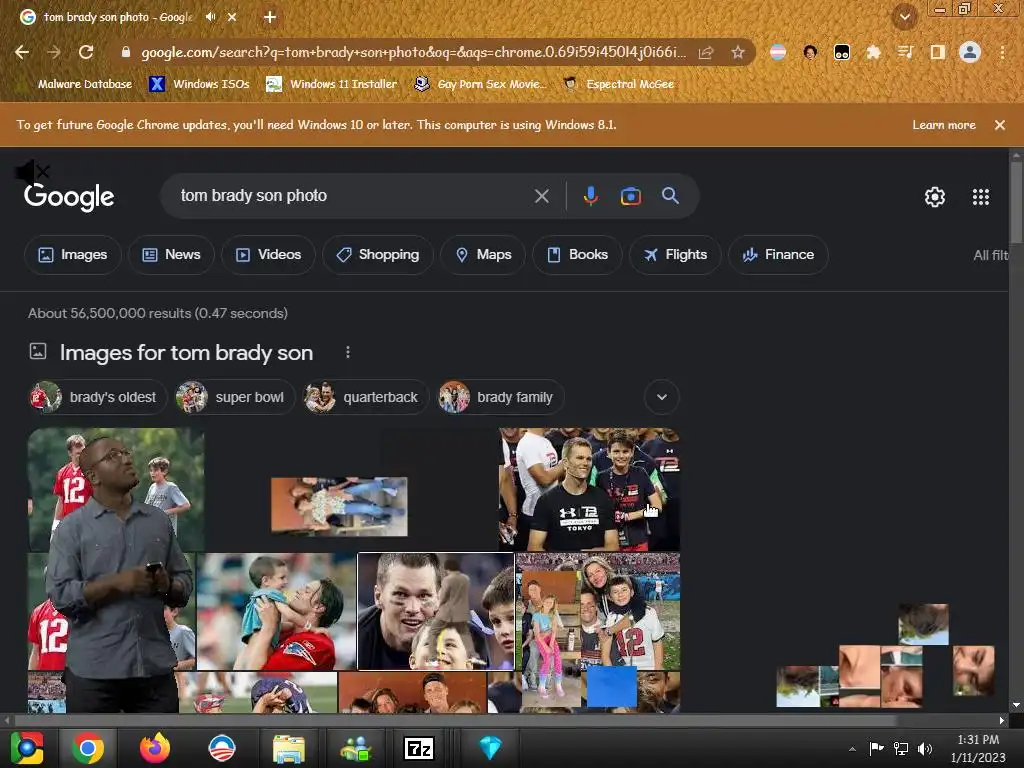Switch to the News filter
This screenshot has width=1024, height=768.
point(171,255)
